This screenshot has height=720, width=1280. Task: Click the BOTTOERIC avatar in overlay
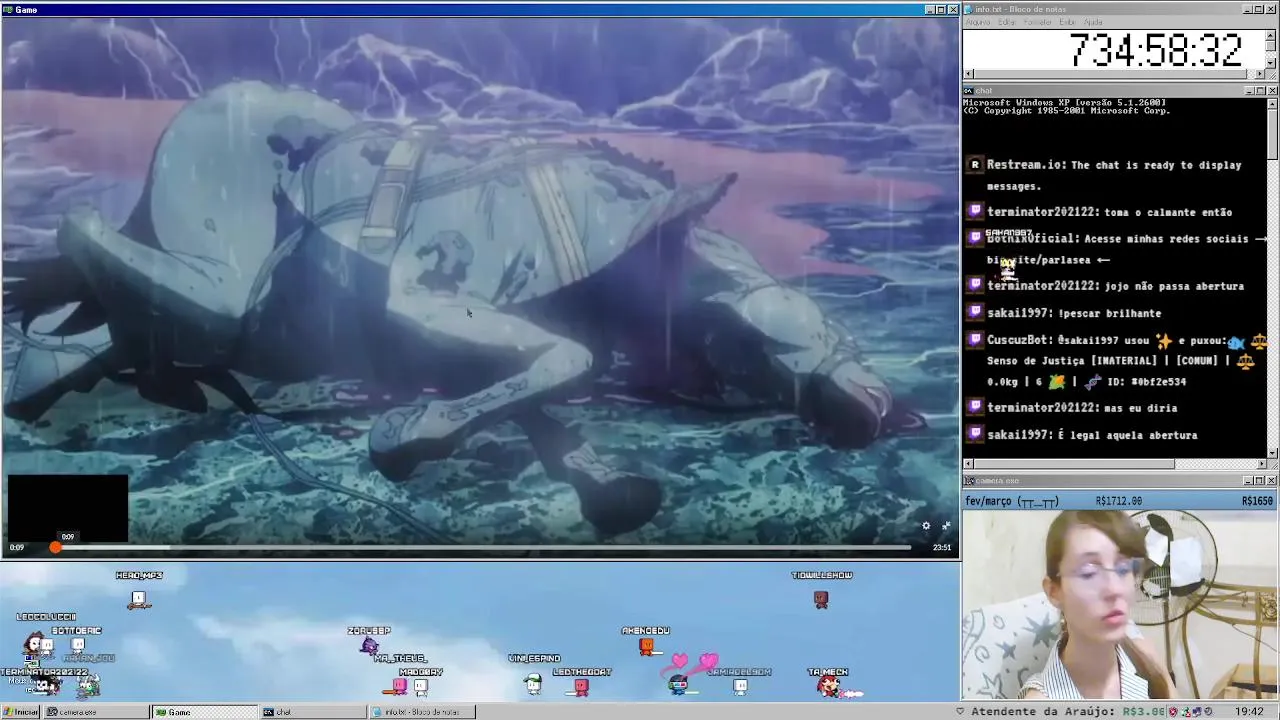pos(78,645)
